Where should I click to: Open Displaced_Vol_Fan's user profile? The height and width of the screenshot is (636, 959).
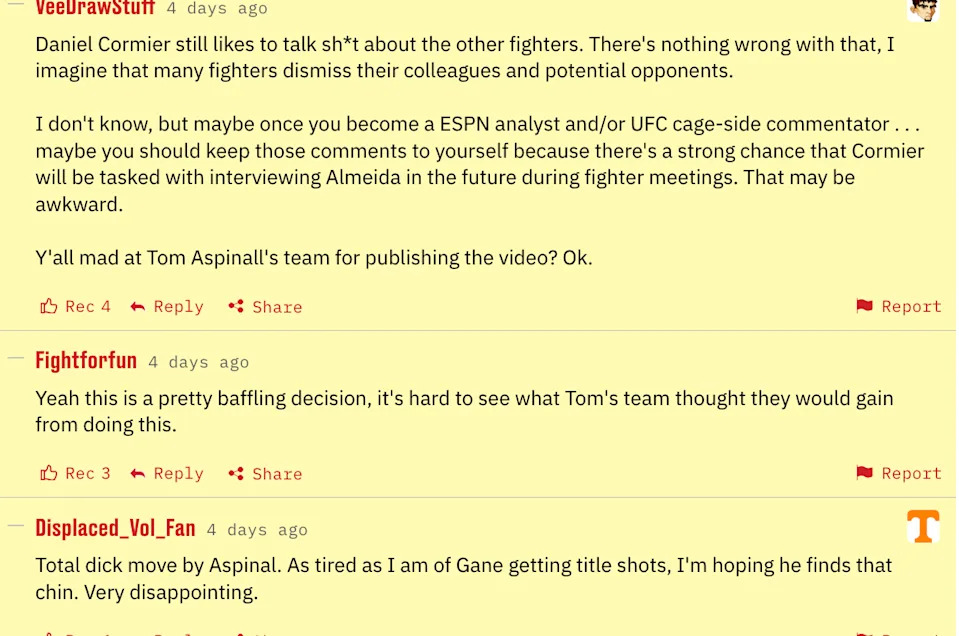[x=115, y=528]
